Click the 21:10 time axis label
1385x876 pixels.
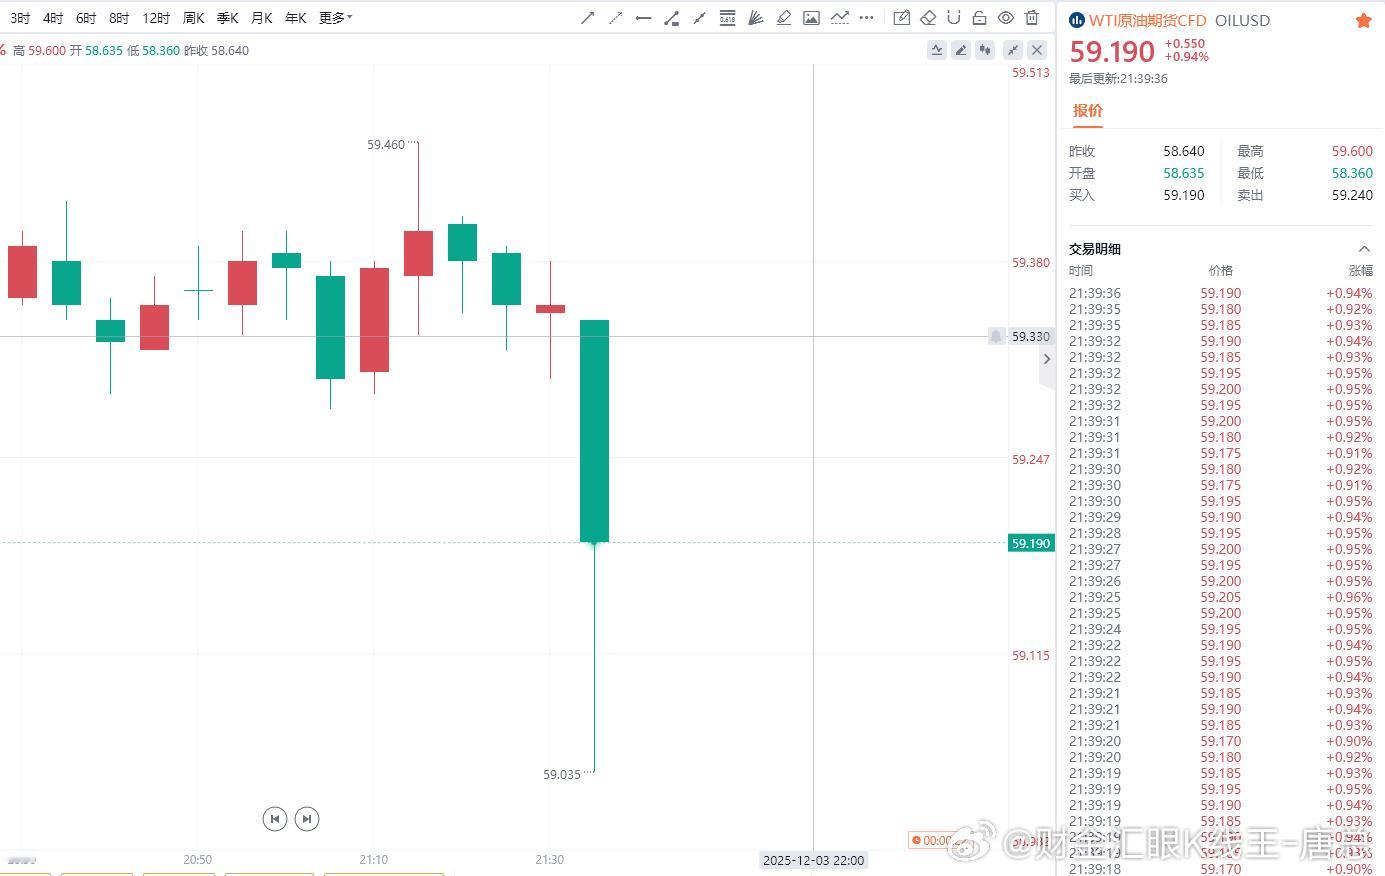(373, 860)
